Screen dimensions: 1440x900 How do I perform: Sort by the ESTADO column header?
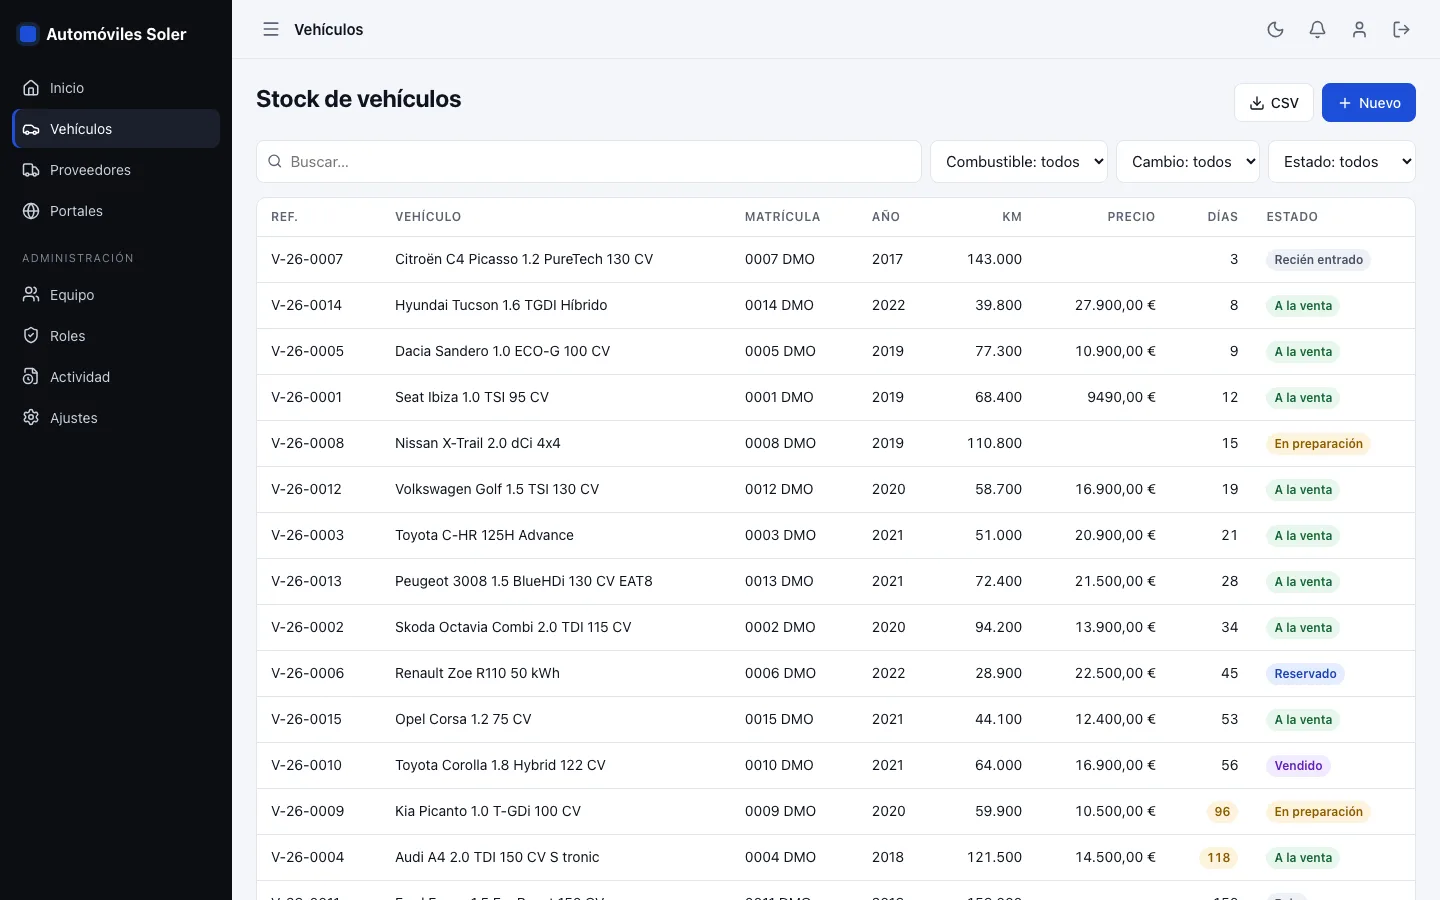1292,217
